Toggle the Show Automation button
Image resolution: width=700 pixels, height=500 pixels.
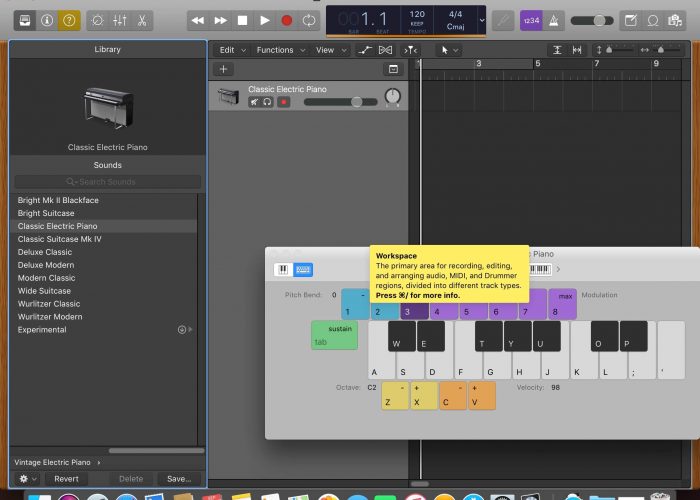click(x=365, y=50)
